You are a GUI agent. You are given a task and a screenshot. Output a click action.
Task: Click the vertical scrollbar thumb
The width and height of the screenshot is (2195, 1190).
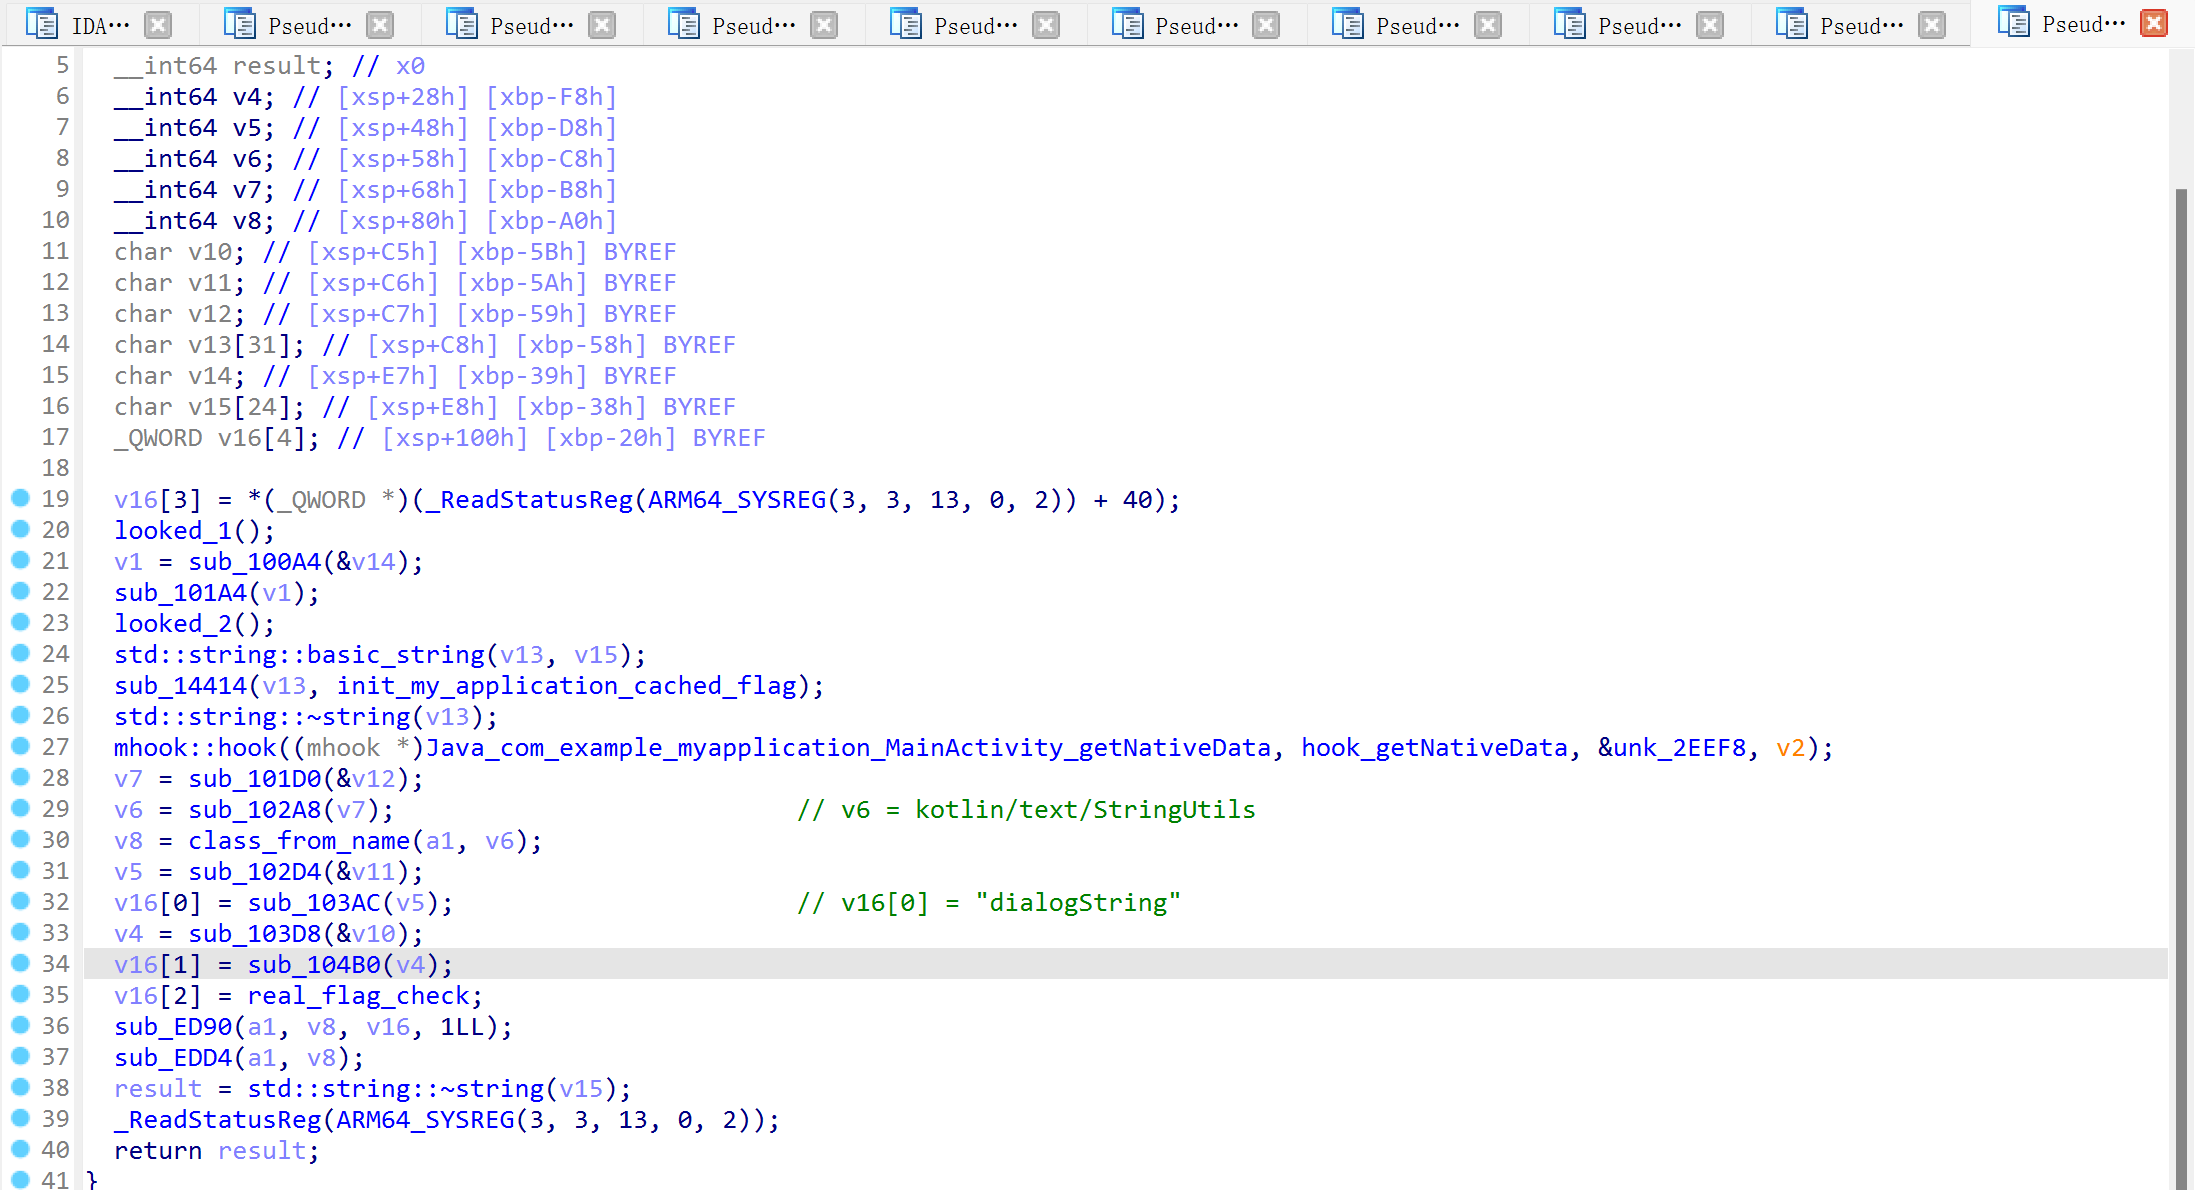click(2180, 680)
